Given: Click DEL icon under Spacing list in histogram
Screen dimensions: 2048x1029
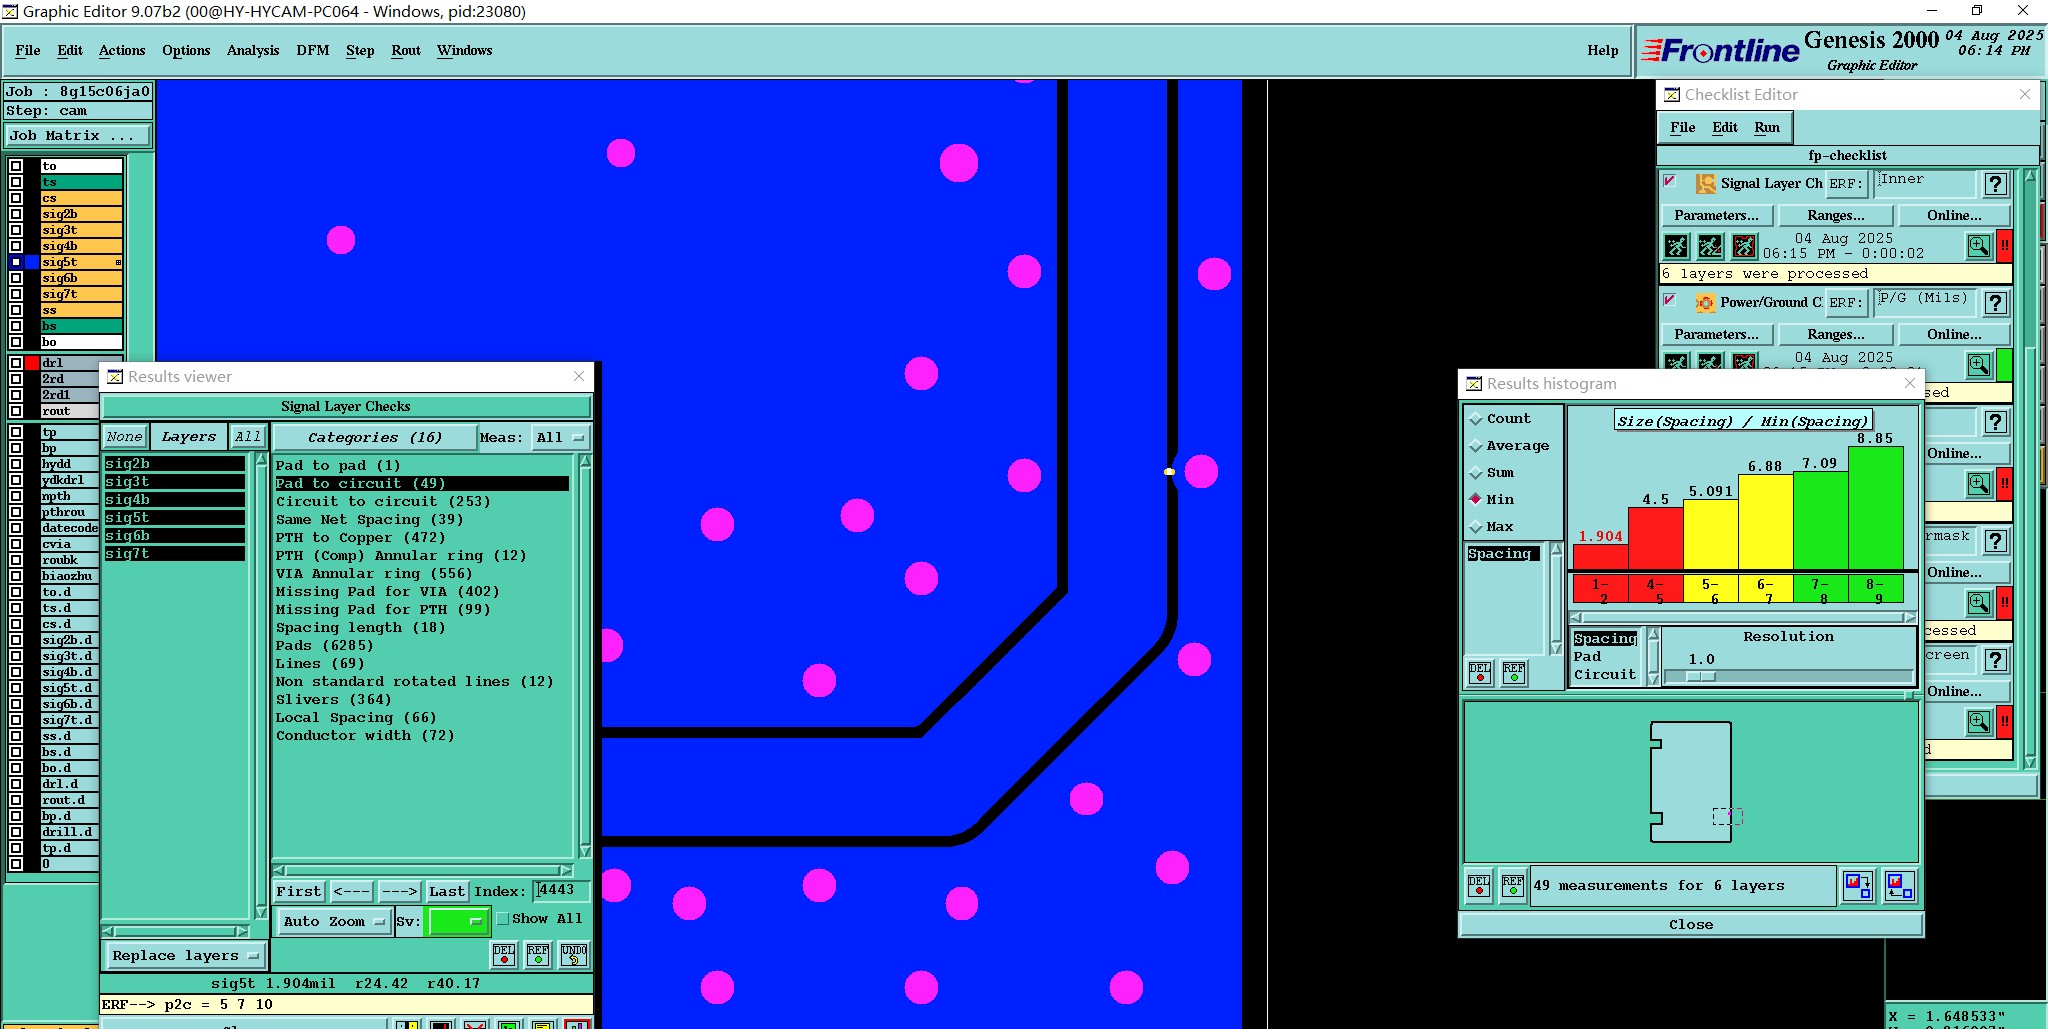Looking at the screenshot, I should coord(1480,673).
